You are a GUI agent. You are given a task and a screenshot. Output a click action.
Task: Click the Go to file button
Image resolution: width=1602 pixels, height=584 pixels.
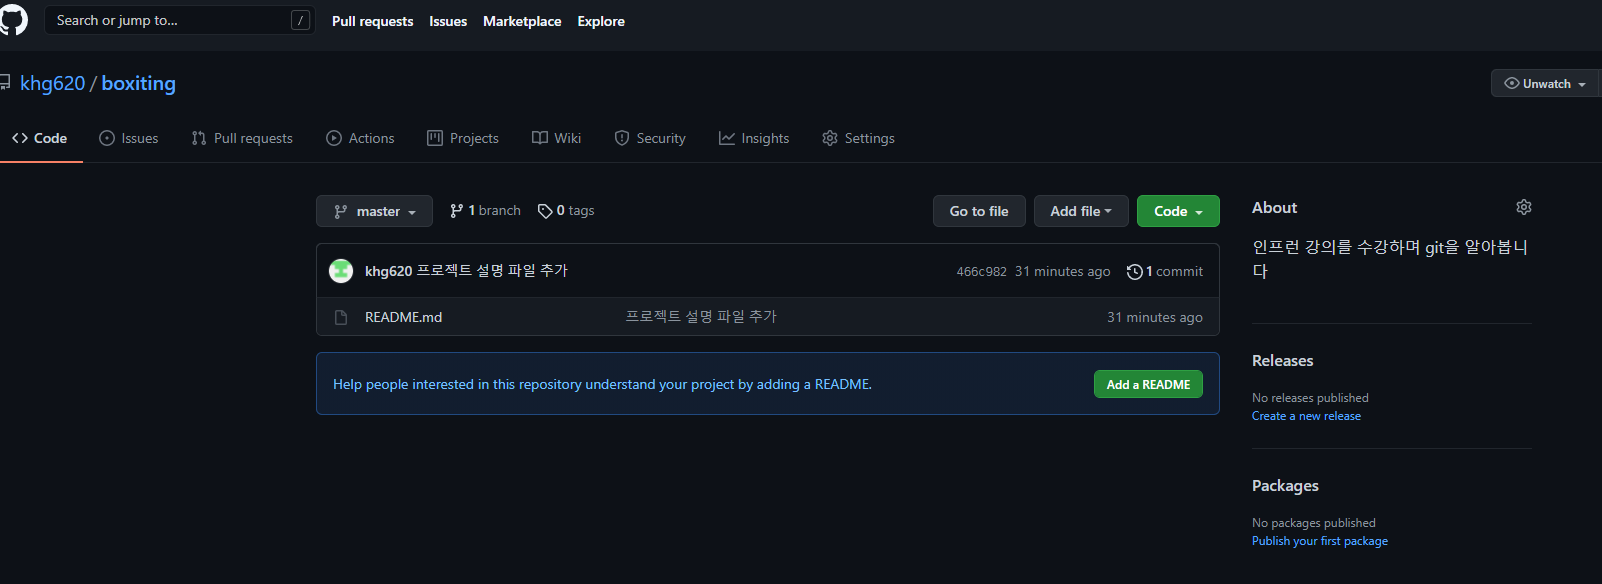(979, 211)
